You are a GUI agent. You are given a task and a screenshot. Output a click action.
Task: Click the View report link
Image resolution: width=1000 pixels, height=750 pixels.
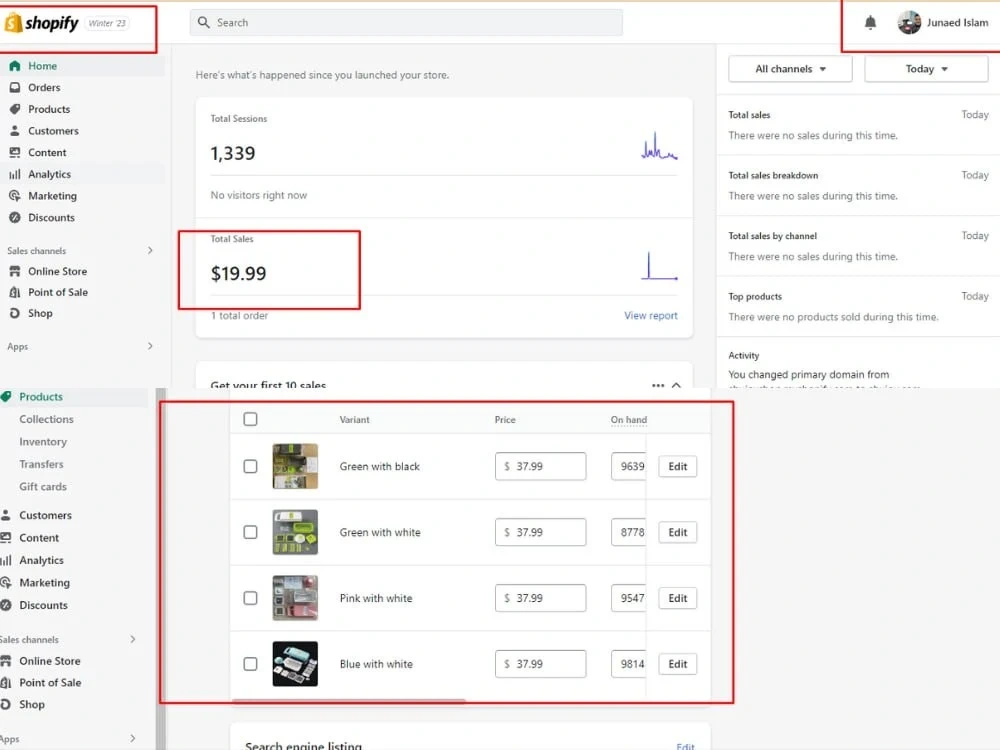pyautogui.click(x=651, y=315)
